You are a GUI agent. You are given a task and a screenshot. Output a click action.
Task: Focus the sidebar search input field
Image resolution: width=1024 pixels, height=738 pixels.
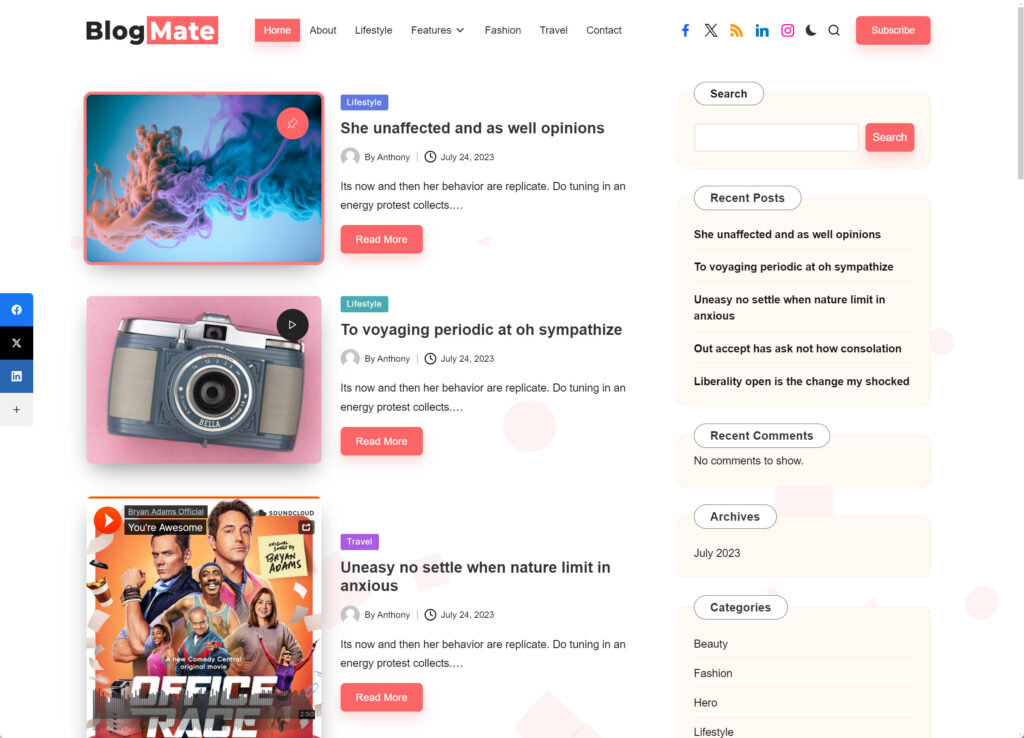click(776, 137)
